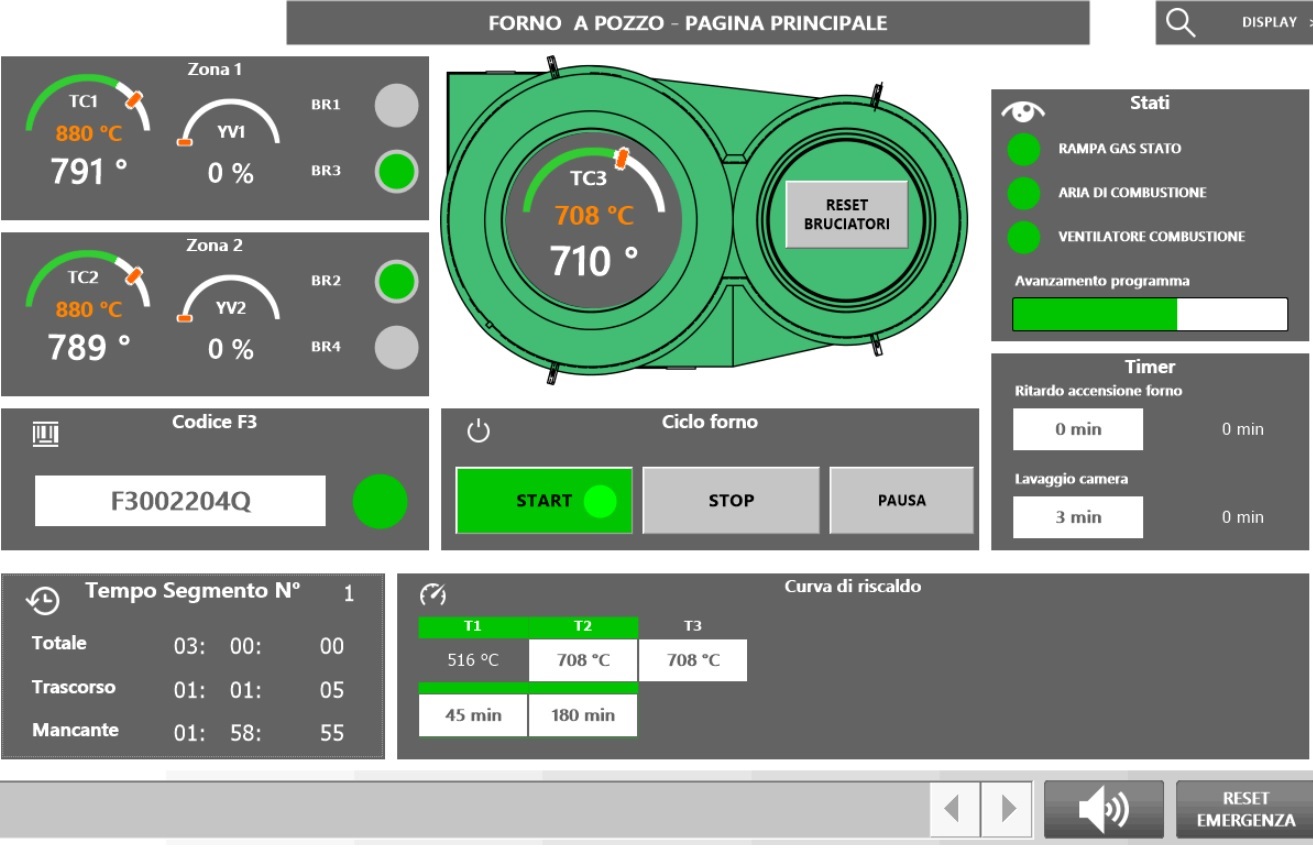Viewport: 1313px width, 849px height.
Task: Click the clock history icon in Tempo Segmento
Action: click(44, 599)
